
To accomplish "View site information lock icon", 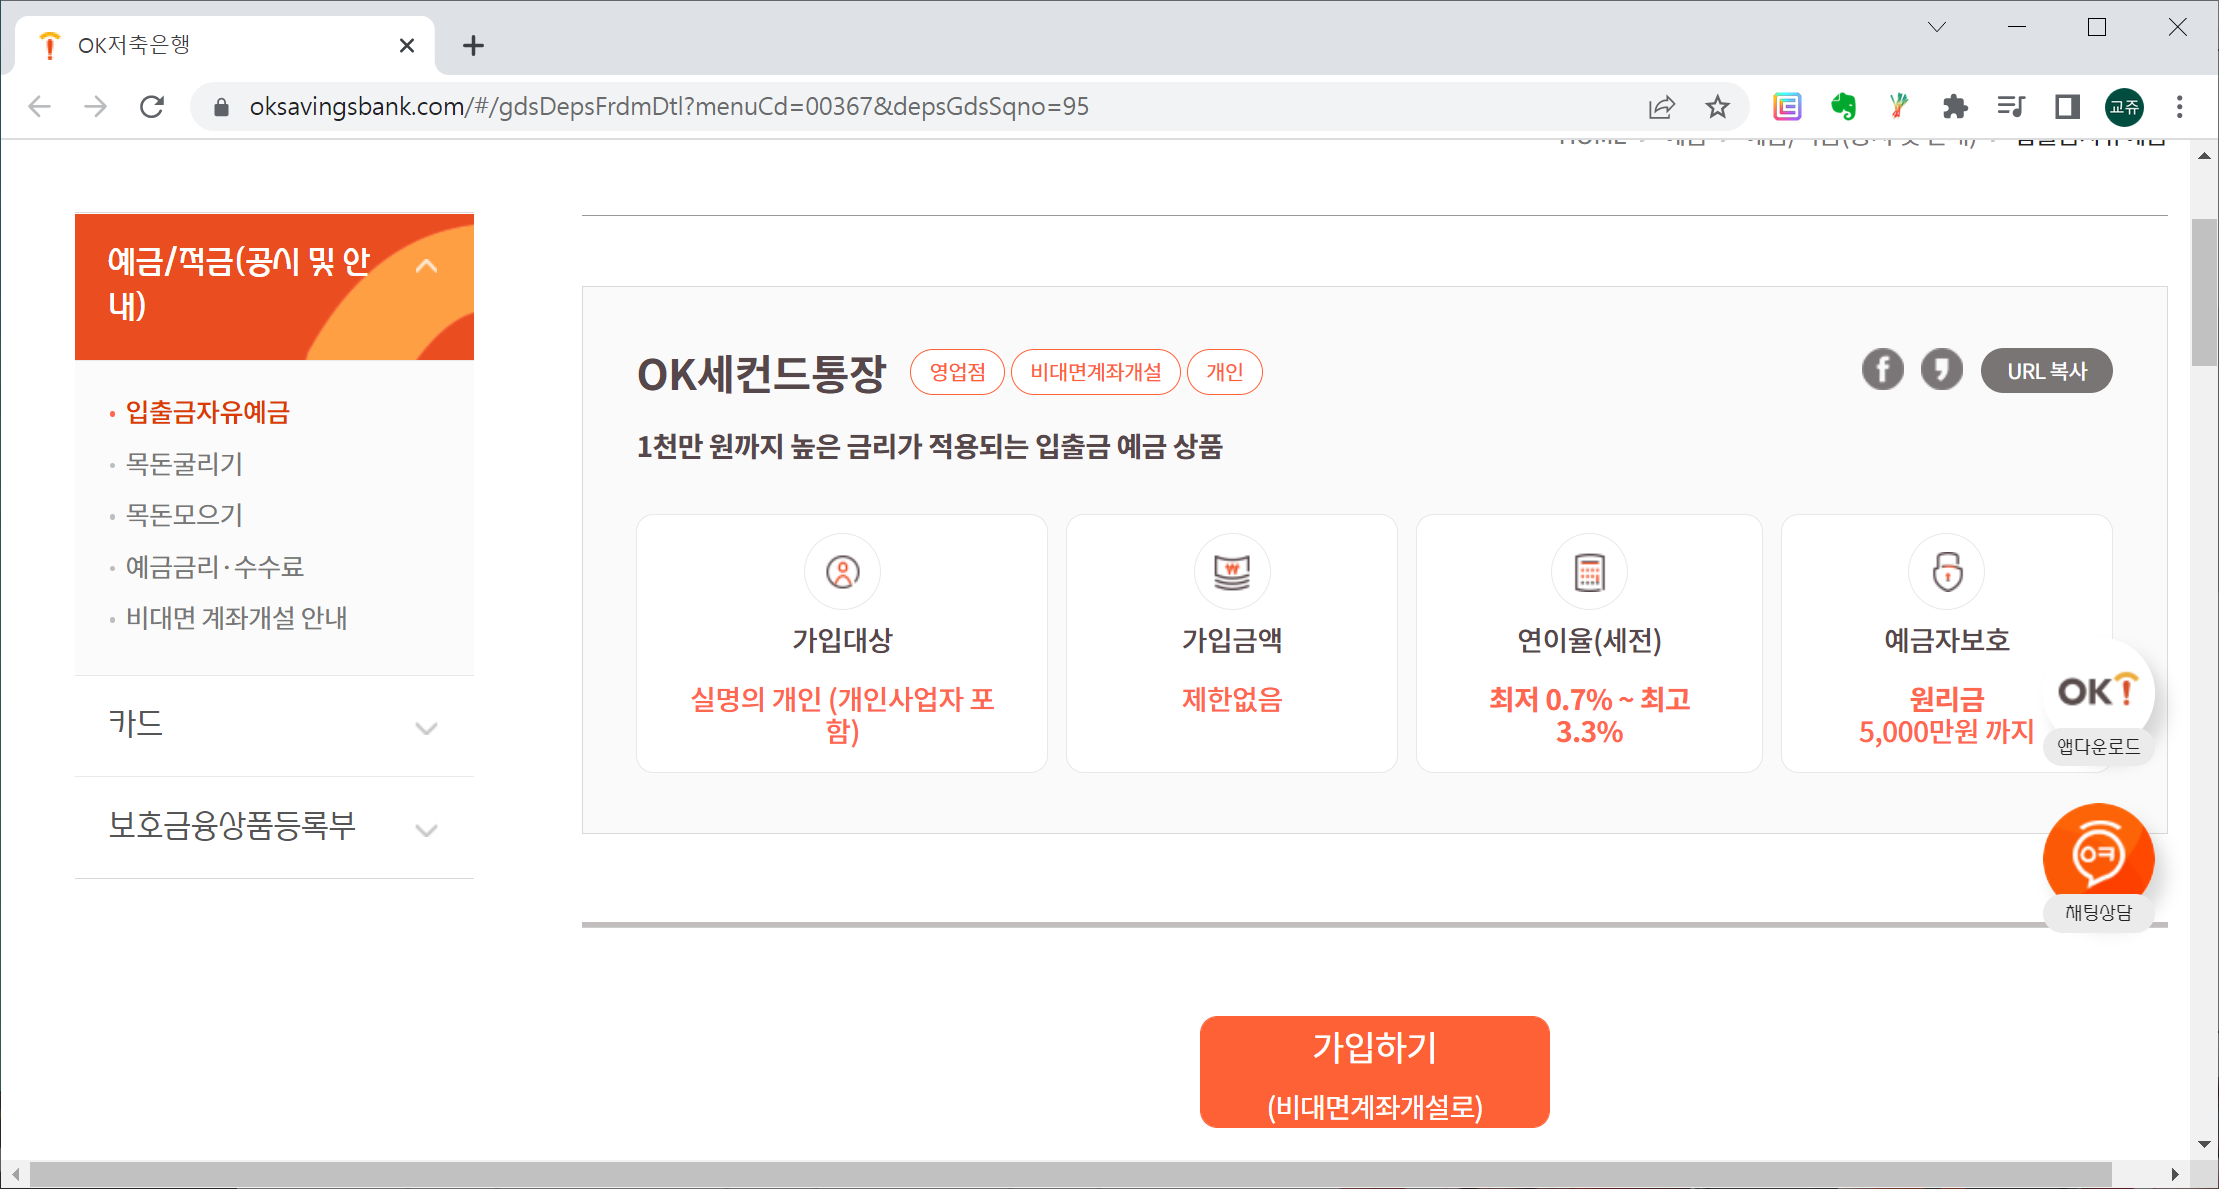I will pos(222,106).
